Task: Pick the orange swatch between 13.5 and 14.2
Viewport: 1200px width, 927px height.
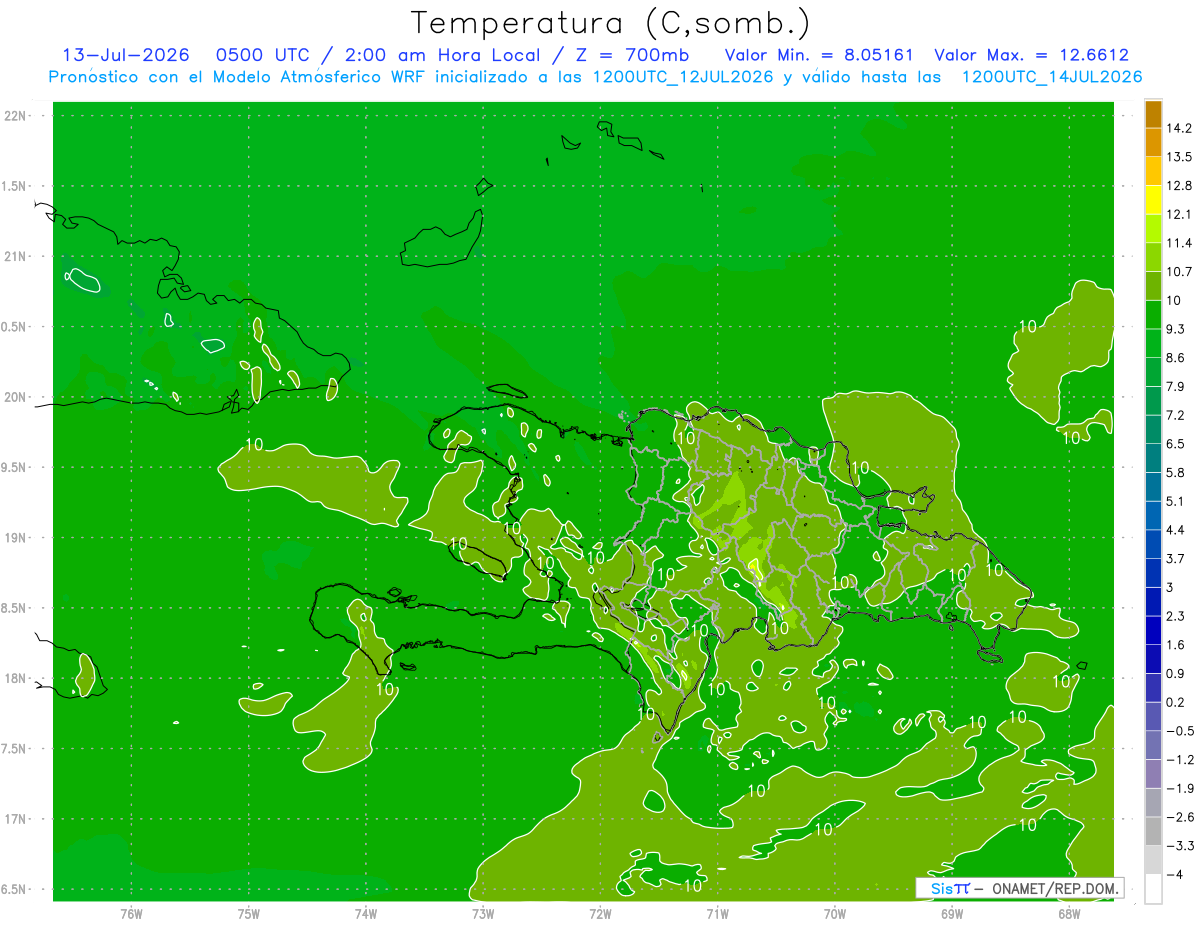Action: (1153, 142)
